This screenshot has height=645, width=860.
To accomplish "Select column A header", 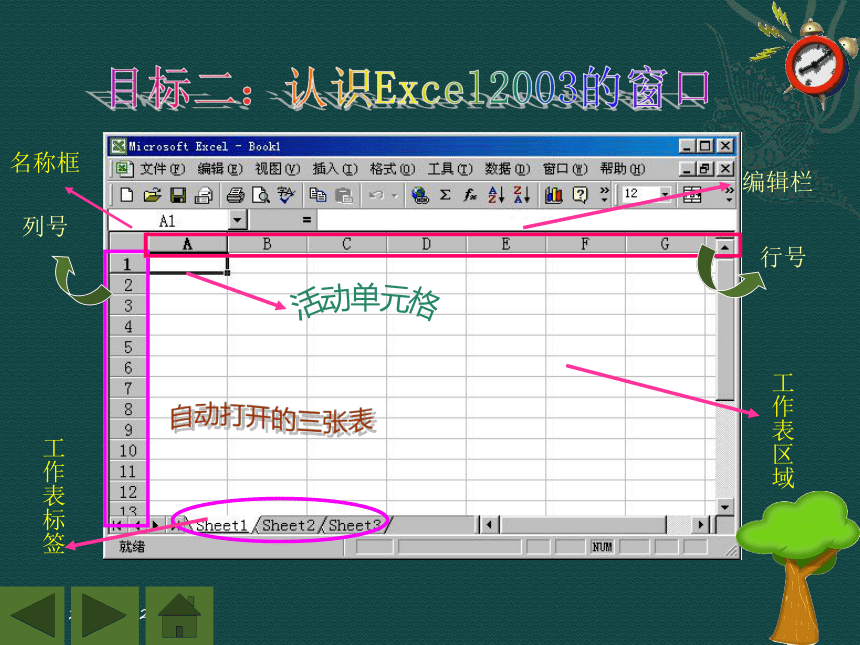I will (188, 244).
